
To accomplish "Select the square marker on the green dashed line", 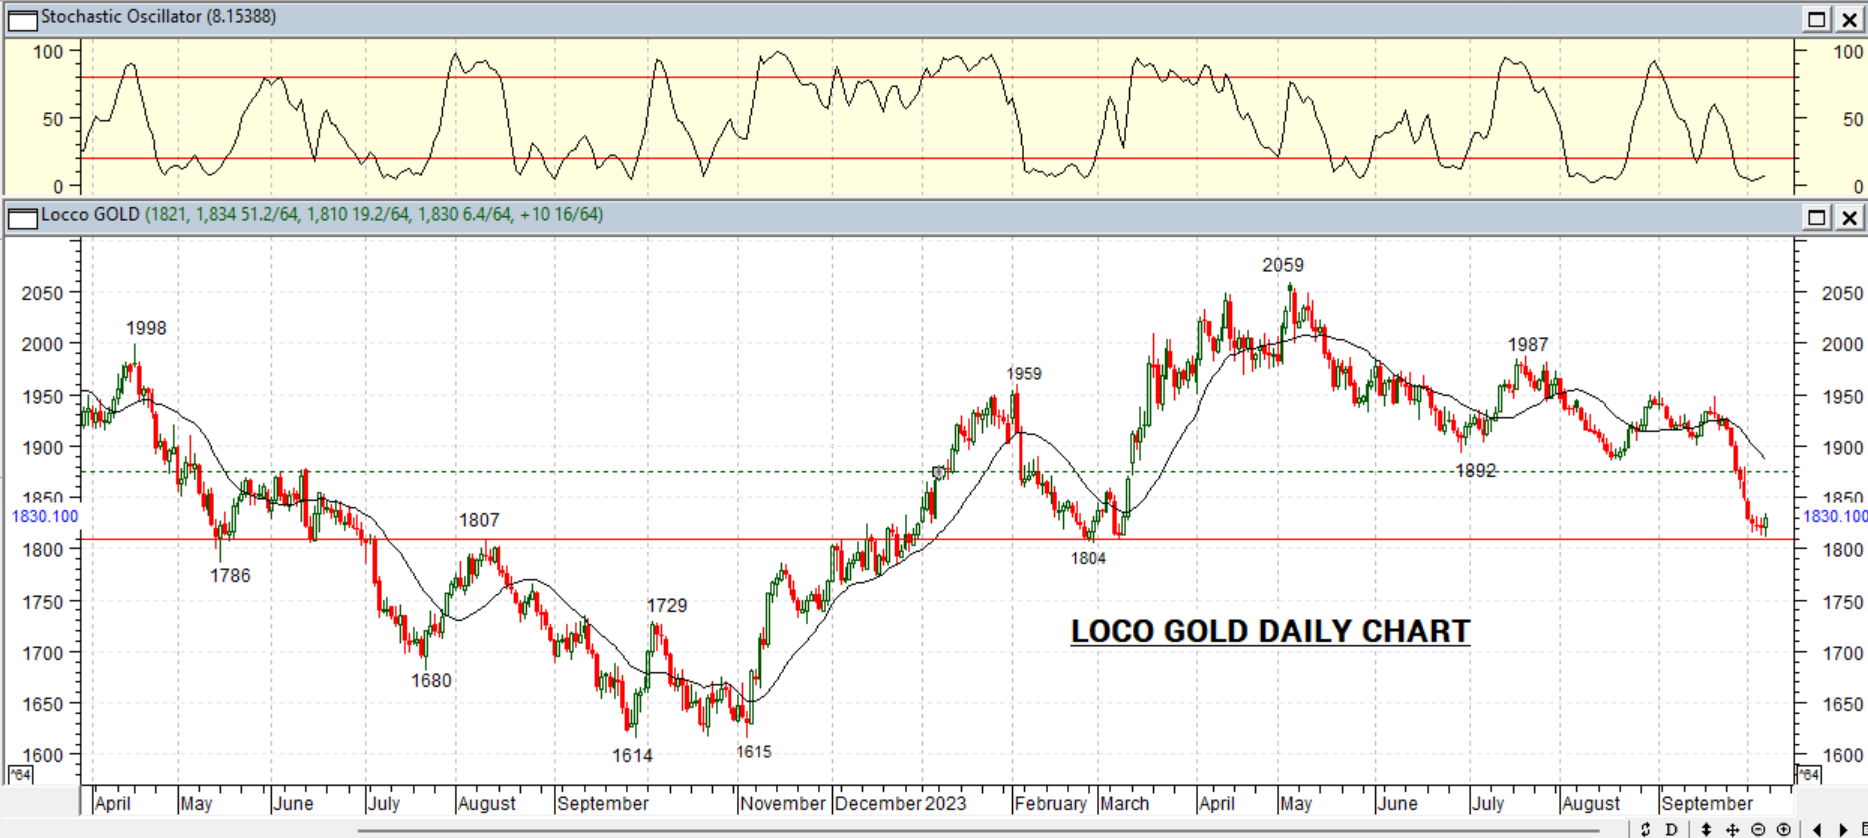I will pos(938,472).
